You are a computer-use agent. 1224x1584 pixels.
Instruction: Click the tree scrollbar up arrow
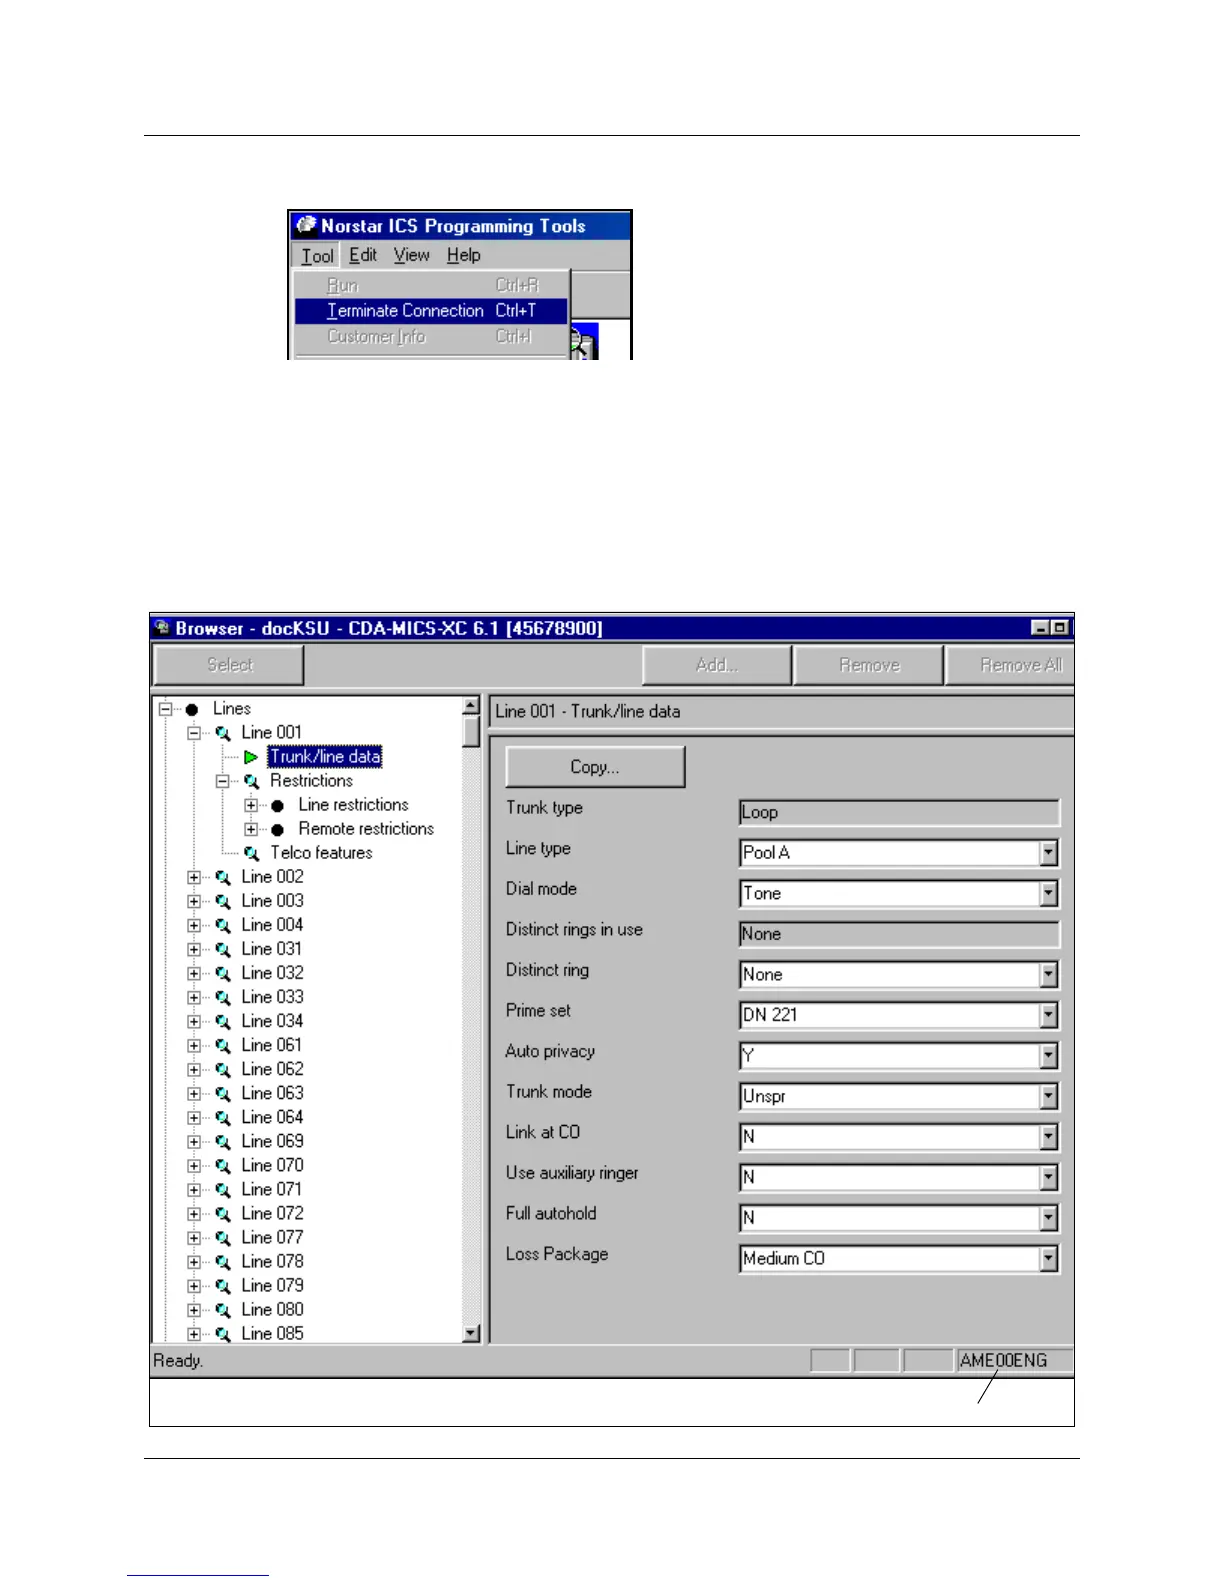tap(471, 707)
